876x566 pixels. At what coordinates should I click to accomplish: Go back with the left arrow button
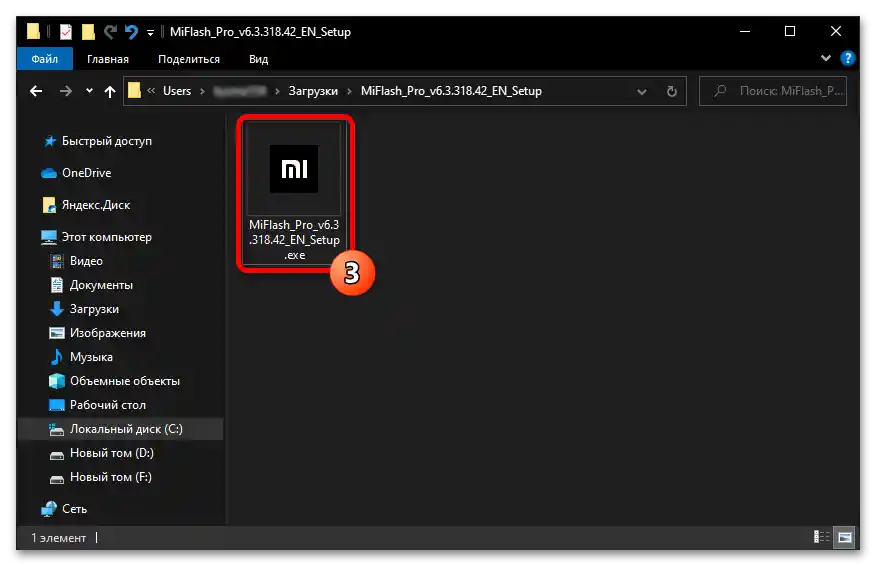pyautogui.click(x=36, y=91)
